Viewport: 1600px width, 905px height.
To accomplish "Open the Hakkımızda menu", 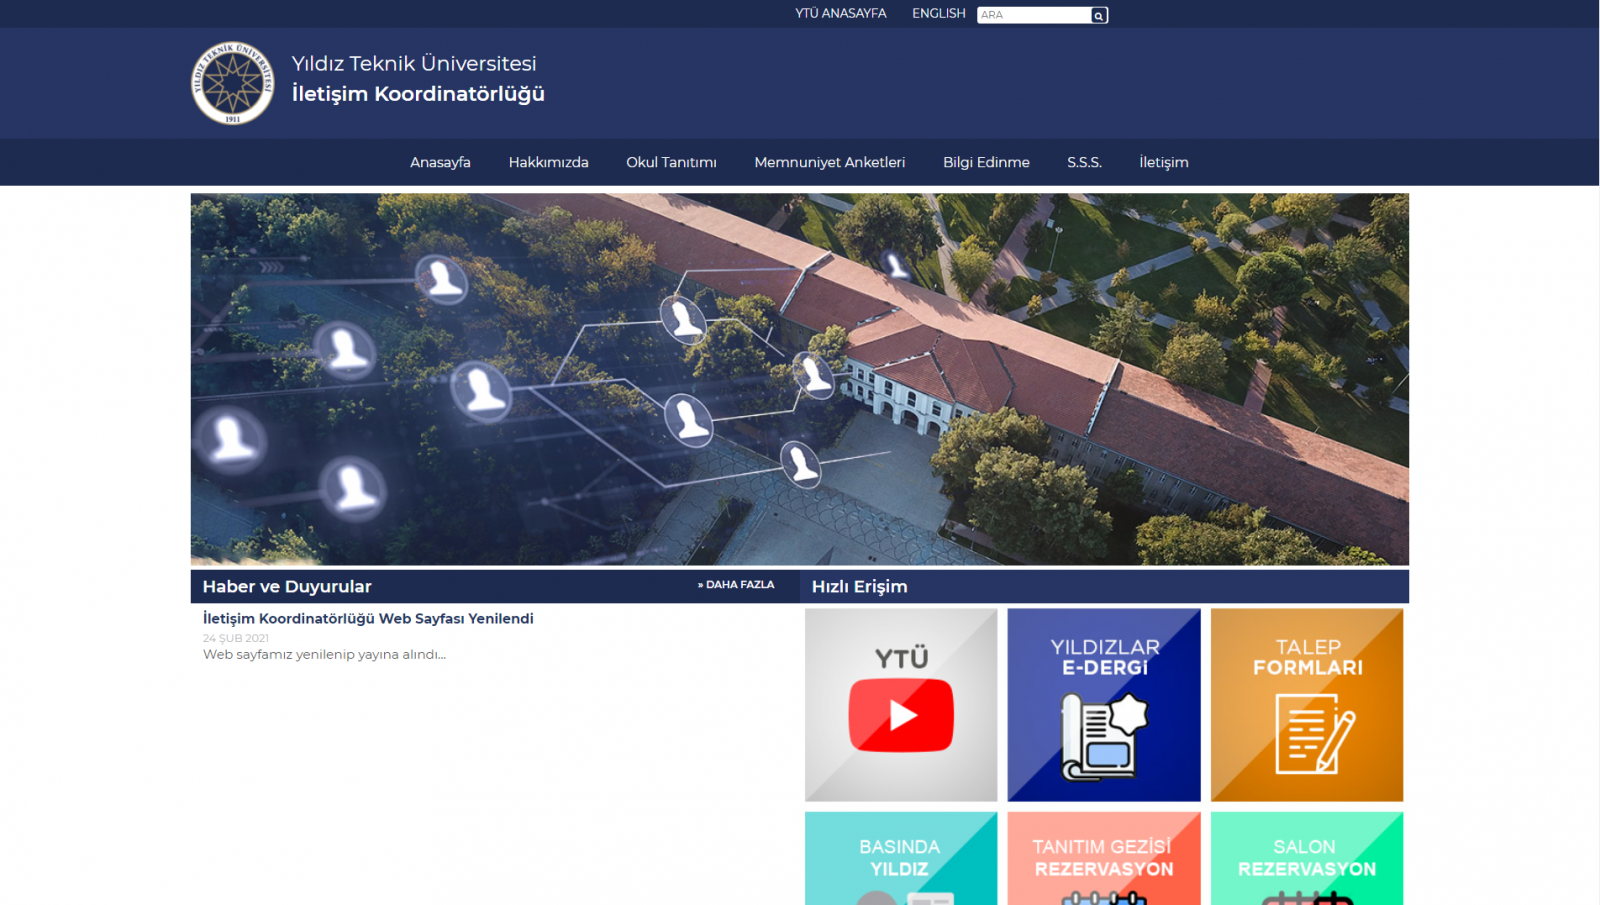I will (x=548, y=162).
